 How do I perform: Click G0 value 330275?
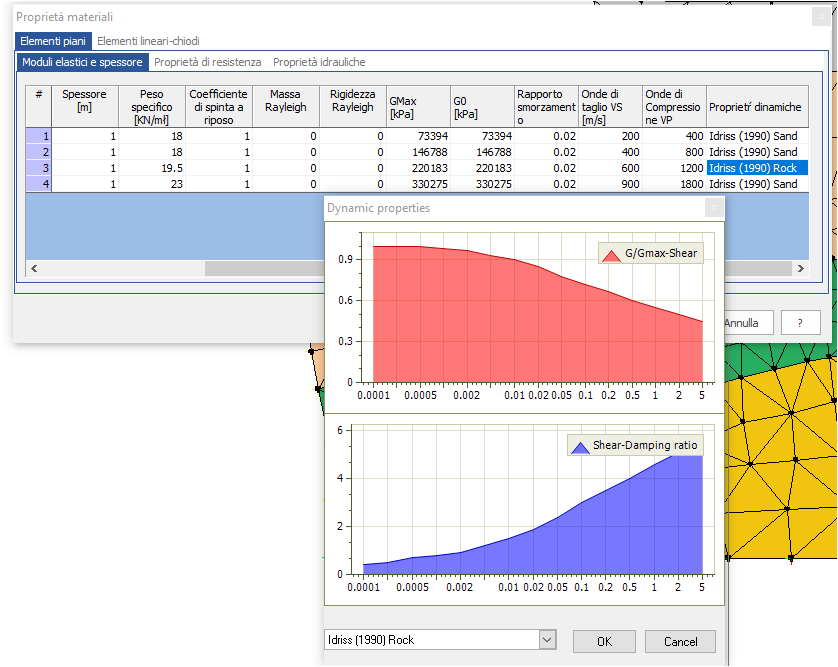(x=482, y=184)
